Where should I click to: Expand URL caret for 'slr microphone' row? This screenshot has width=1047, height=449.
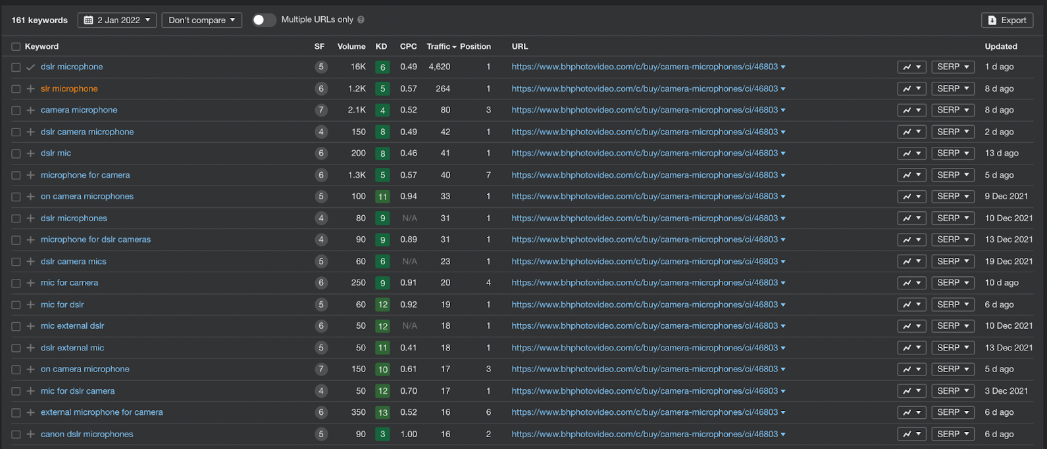[x=783, y=89]
